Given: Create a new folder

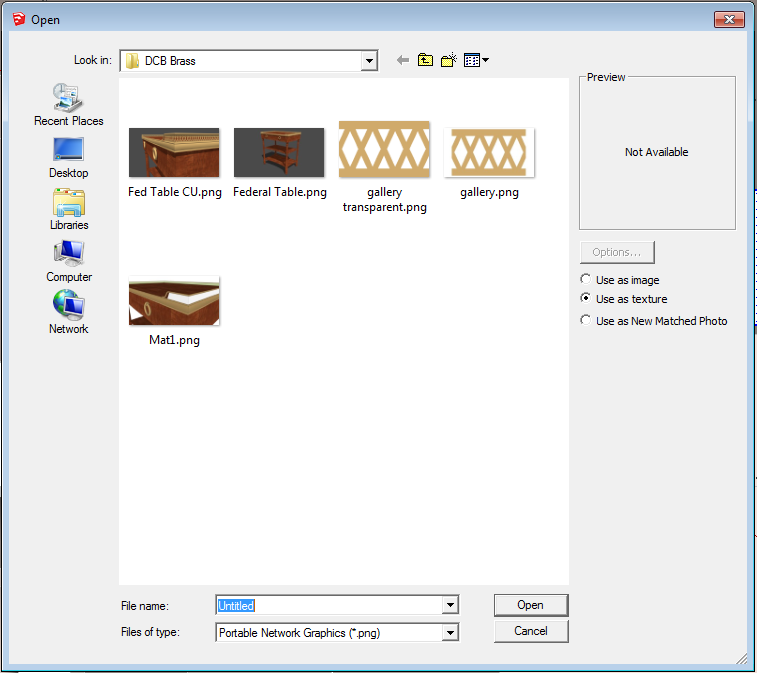Looking at the screenshot, I should tap(449, 60).
